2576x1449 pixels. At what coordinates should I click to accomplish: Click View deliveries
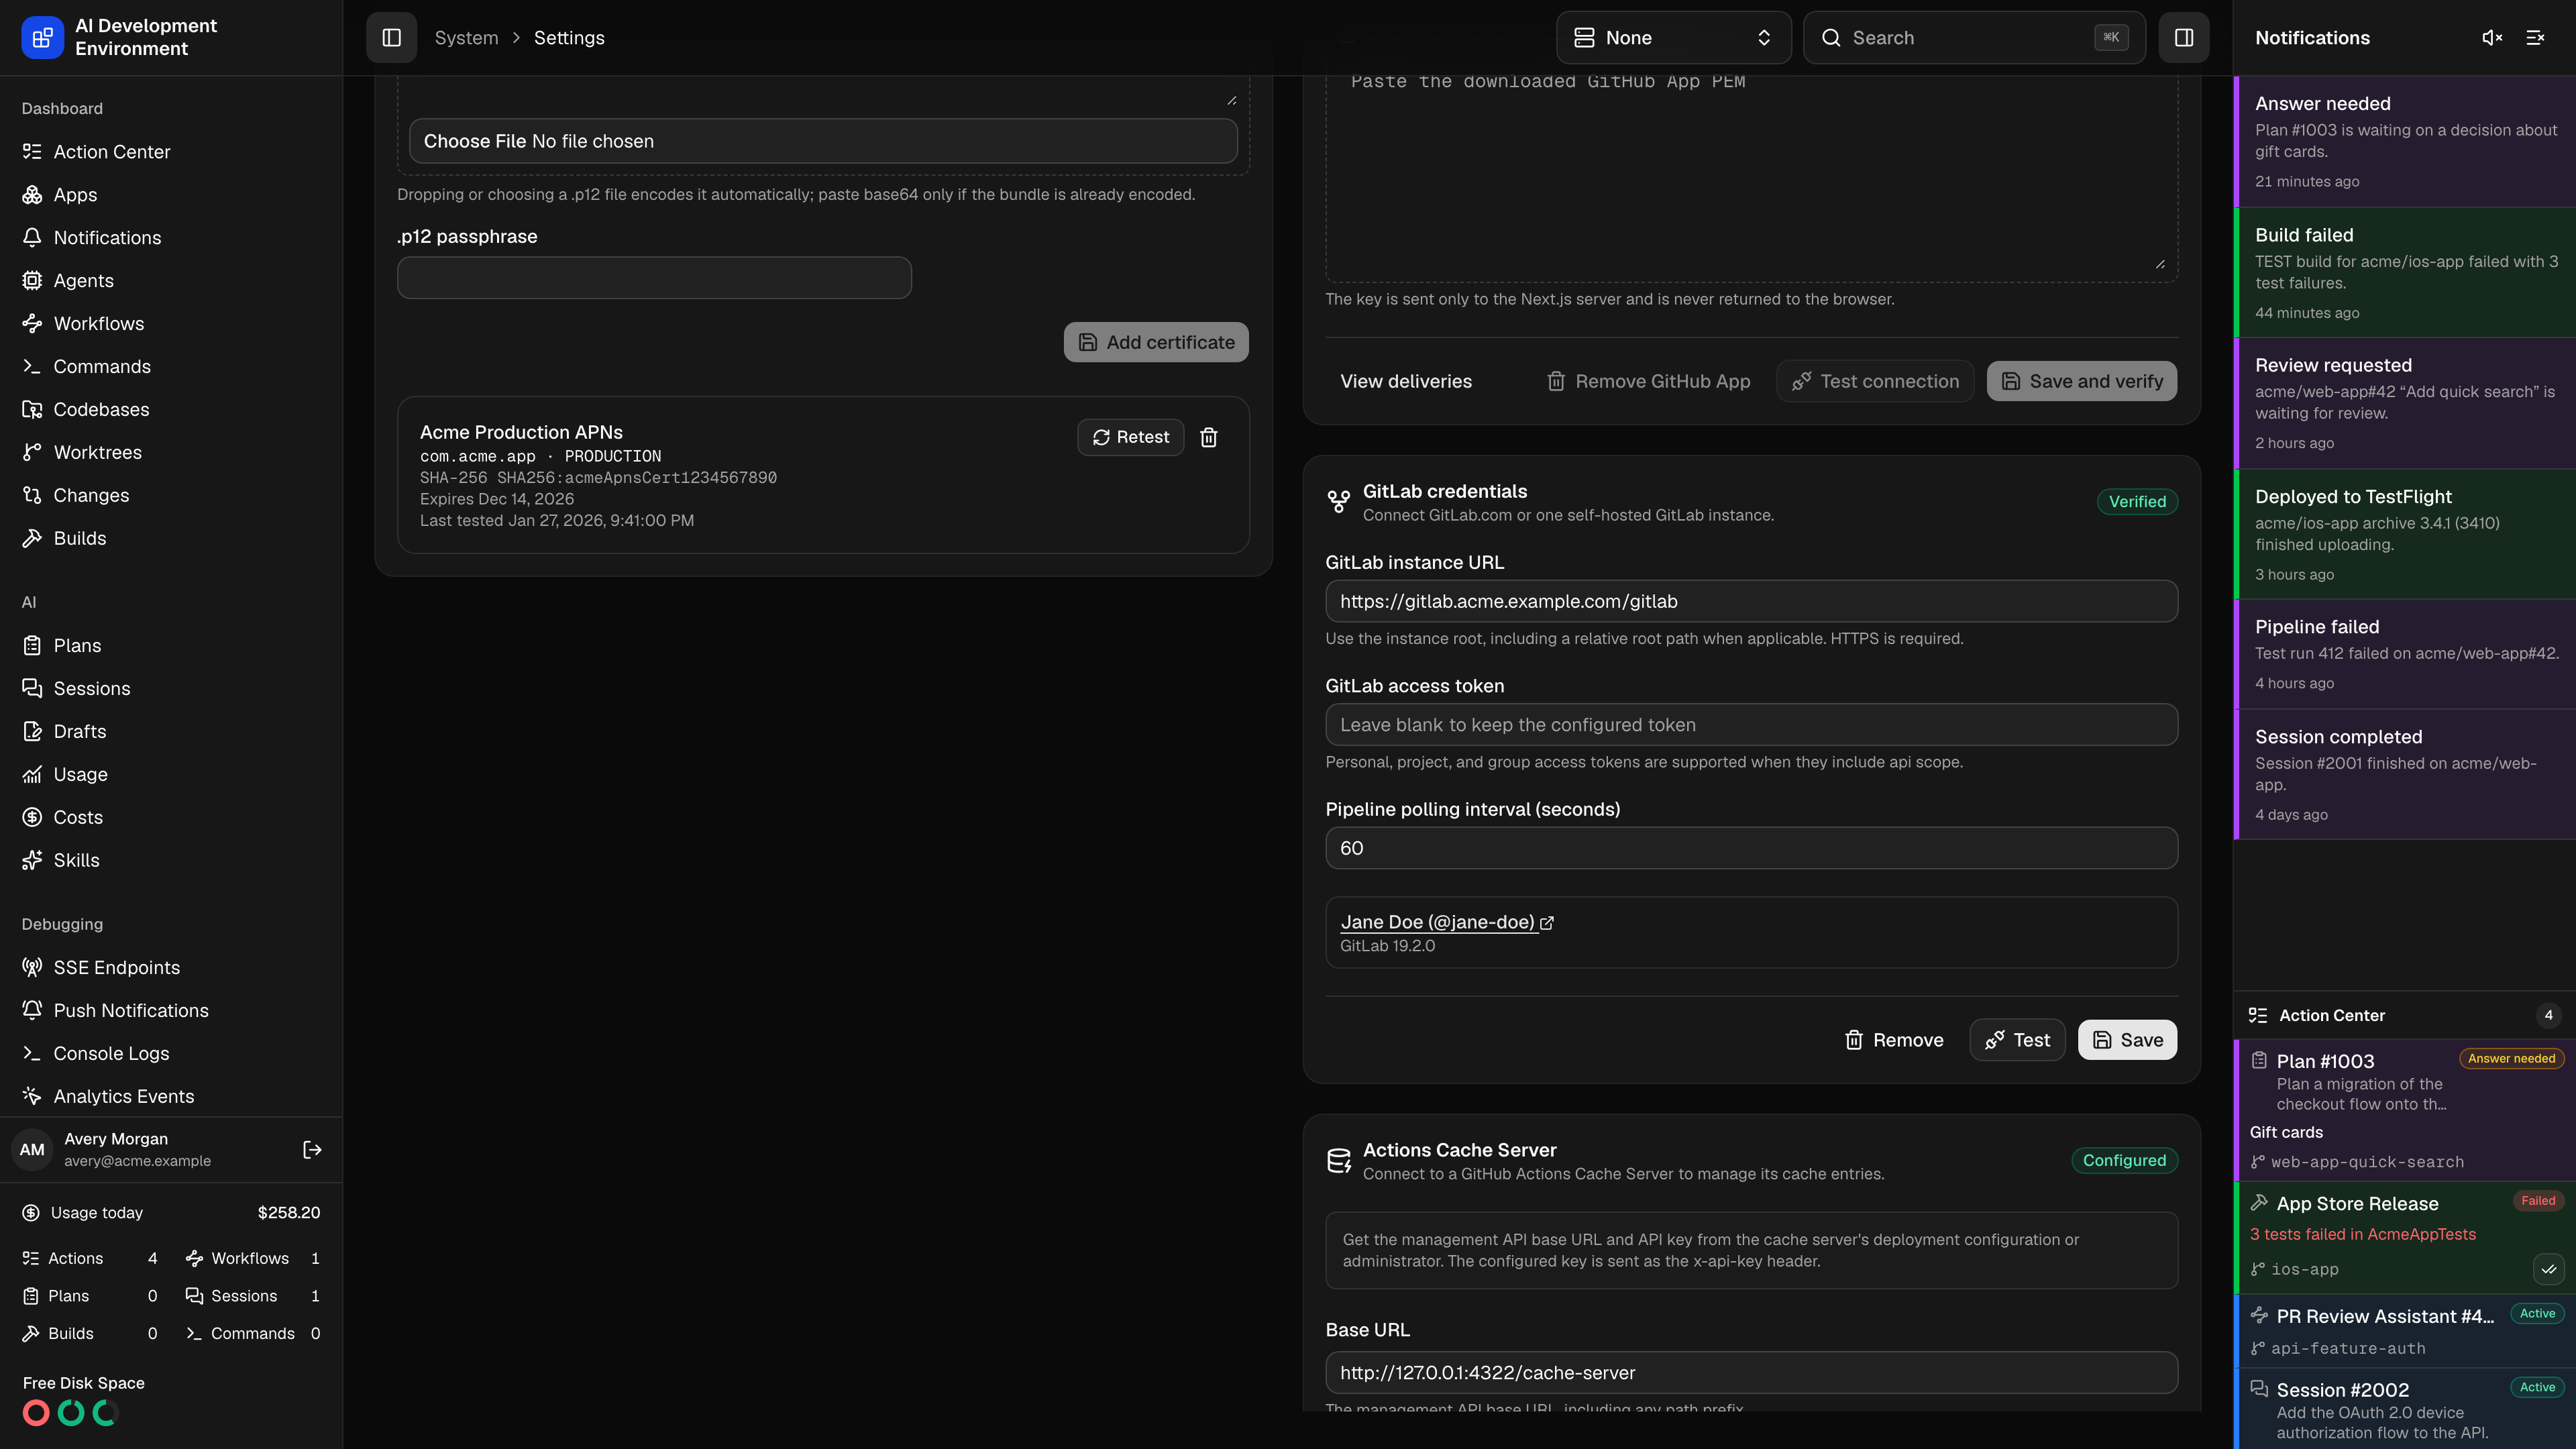[x=1405, y=381]
